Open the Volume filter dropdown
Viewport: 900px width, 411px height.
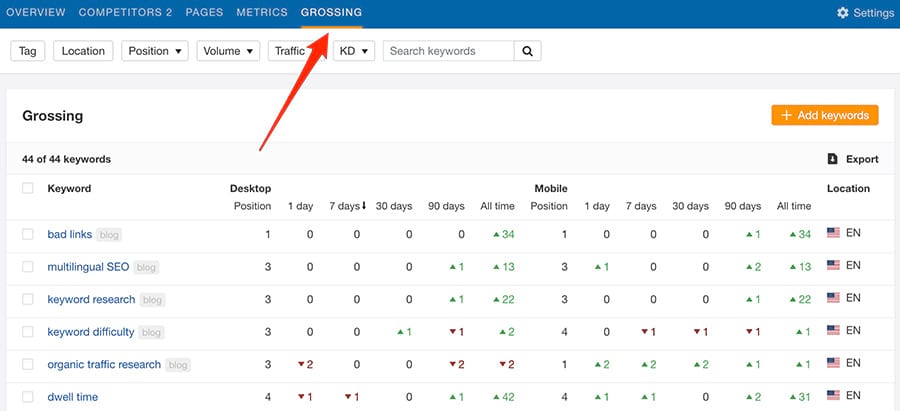pos(229,51)
